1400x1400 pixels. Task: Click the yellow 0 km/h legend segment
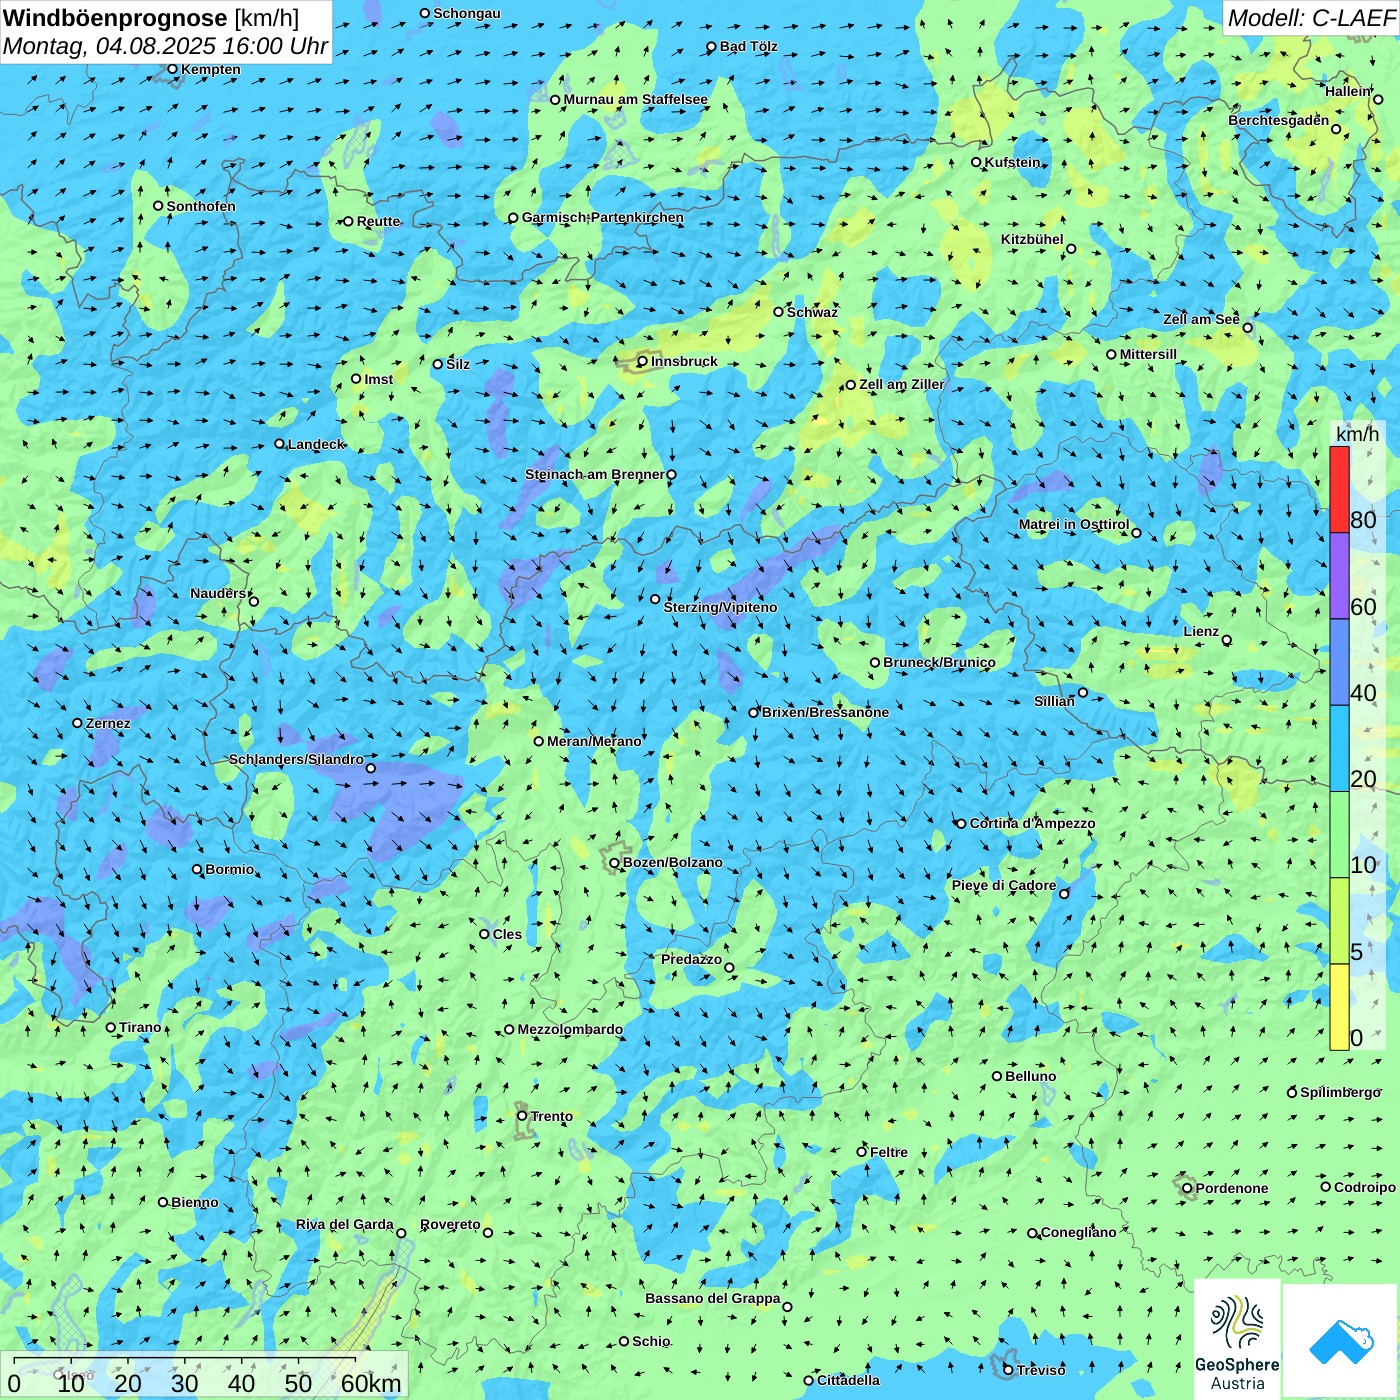(x=1339, y=1007)
